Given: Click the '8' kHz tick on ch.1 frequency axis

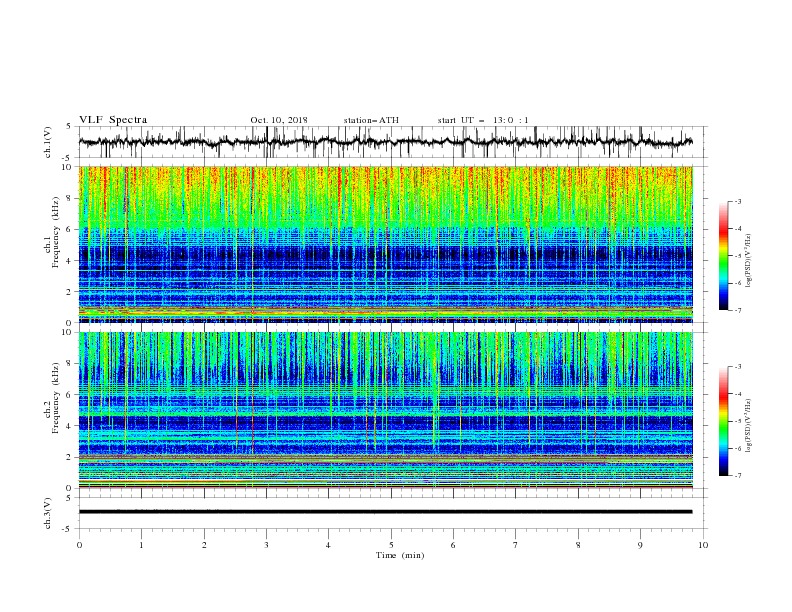Looking at the screenshot, I should pos(70,198).
